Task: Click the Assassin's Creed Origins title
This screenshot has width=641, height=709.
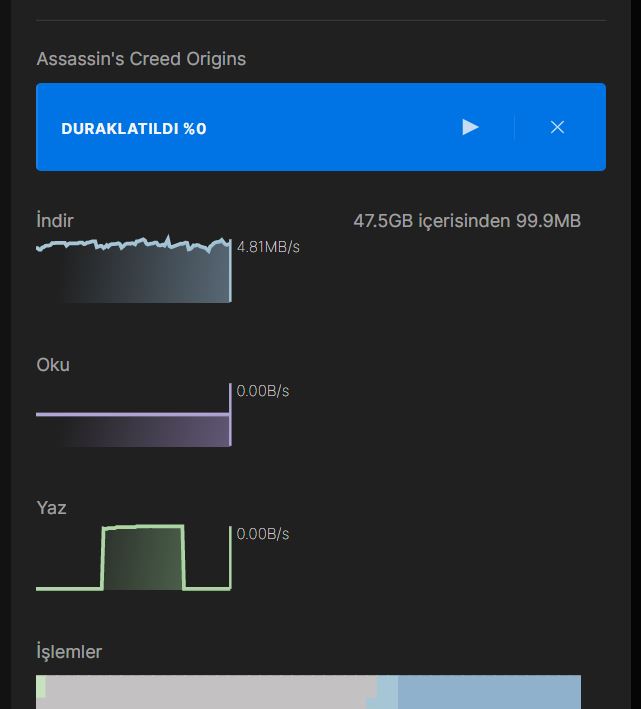Action: point(141,59)
